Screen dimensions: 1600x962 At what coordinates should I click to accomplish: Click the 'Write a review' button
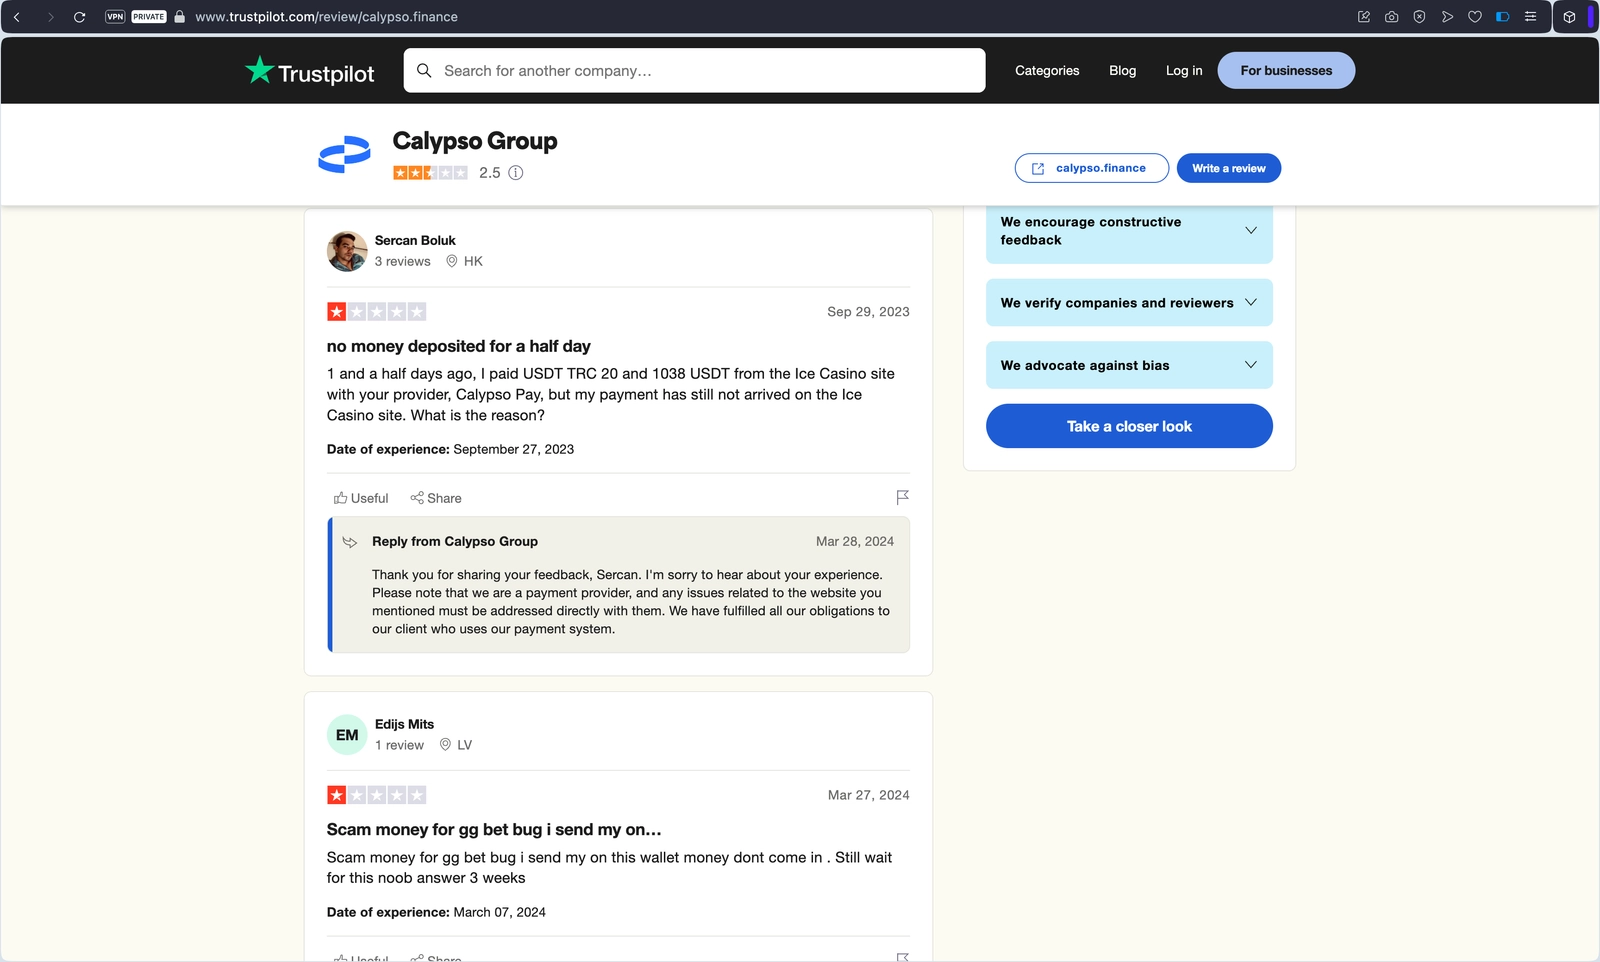tap(1228, 168)
